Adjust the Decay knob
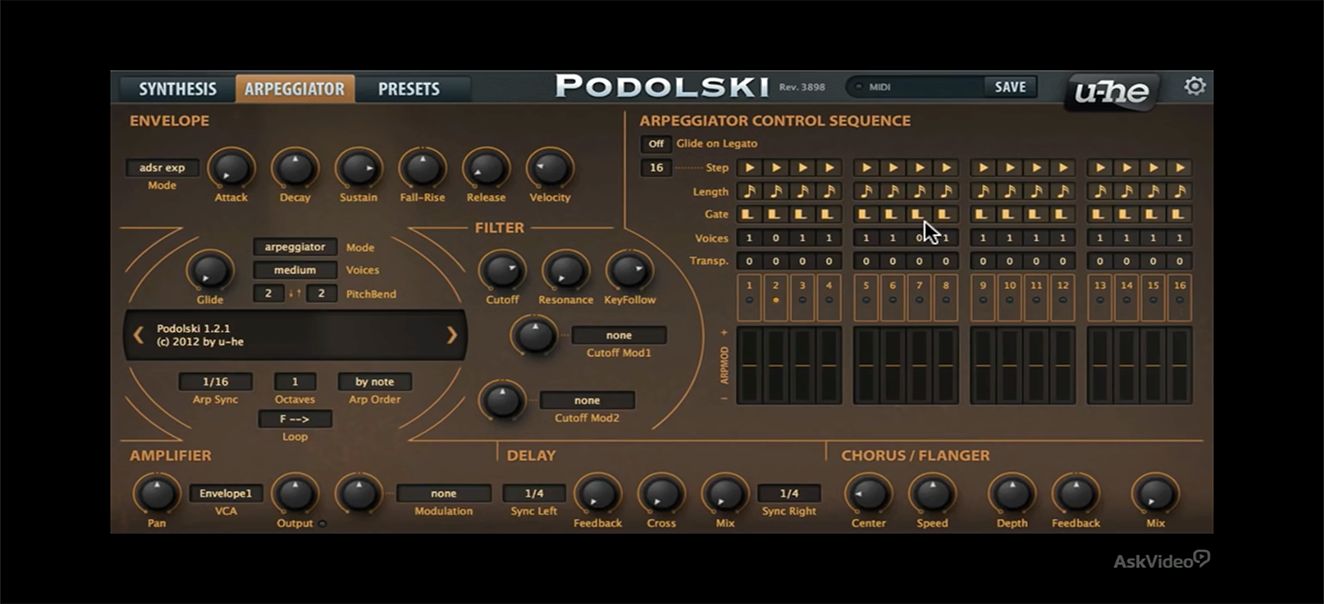The height and width of the screenshot is (604, 1324). click(295, 168)
